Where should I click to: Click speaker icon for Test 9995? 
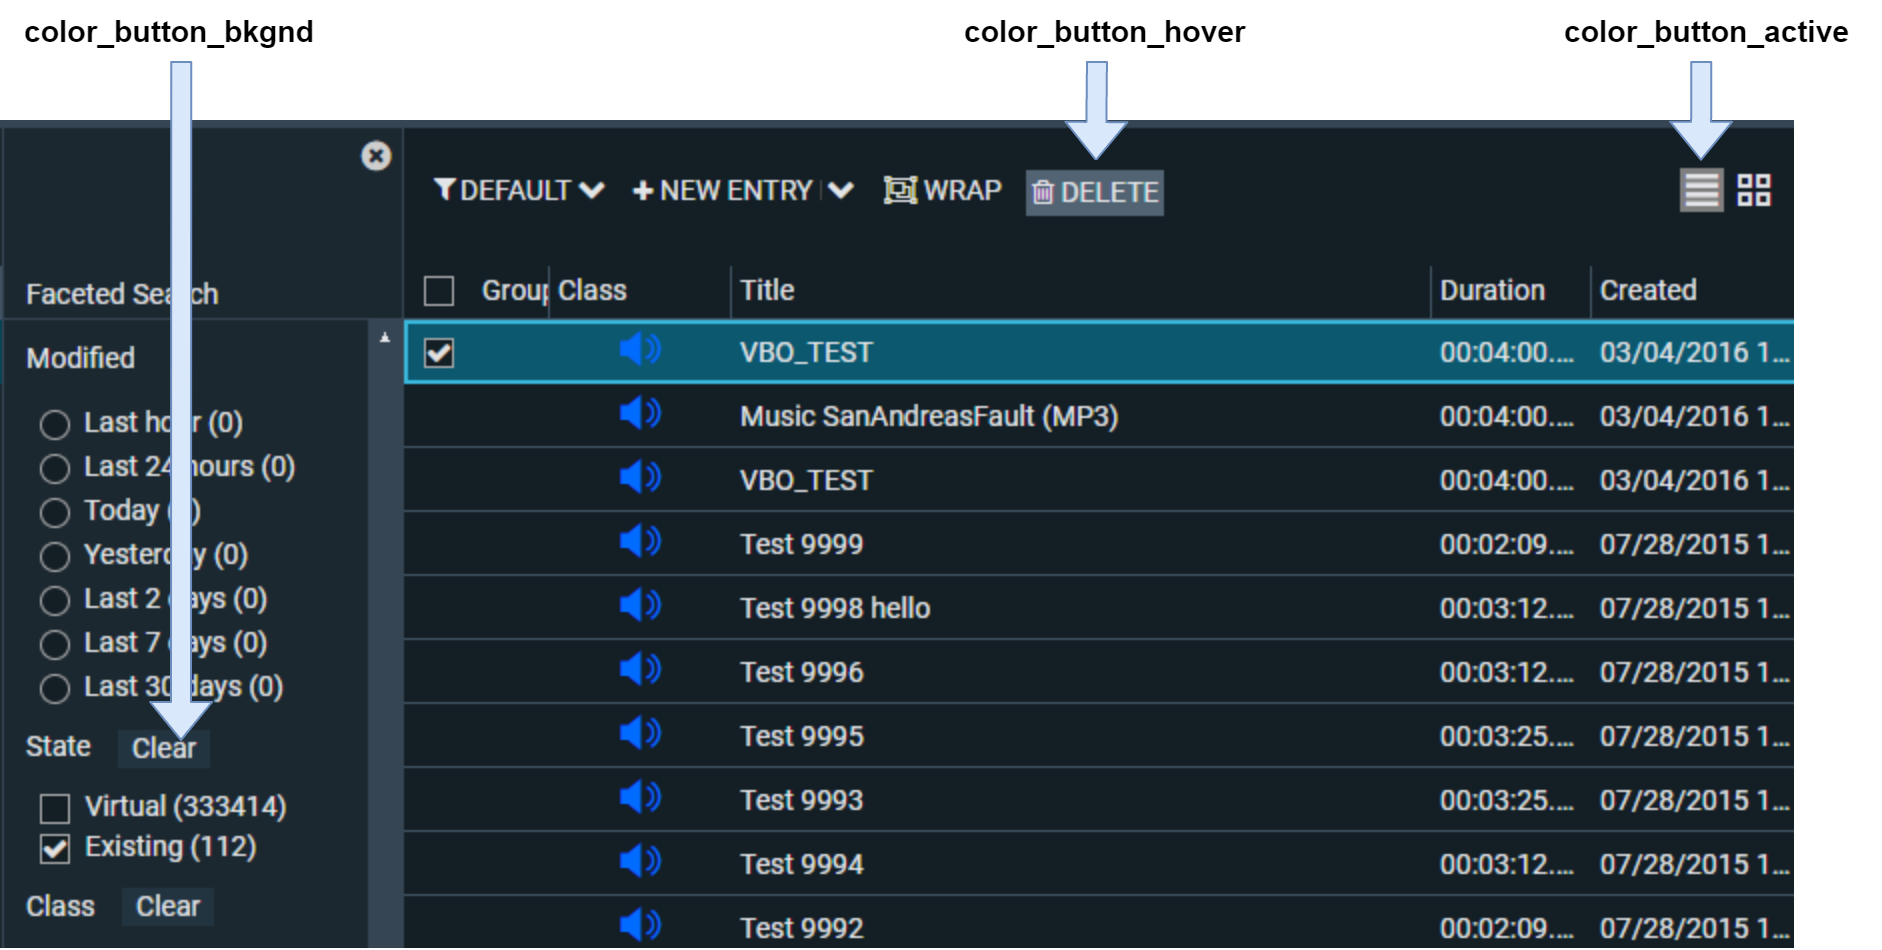[x=639, y=734]
